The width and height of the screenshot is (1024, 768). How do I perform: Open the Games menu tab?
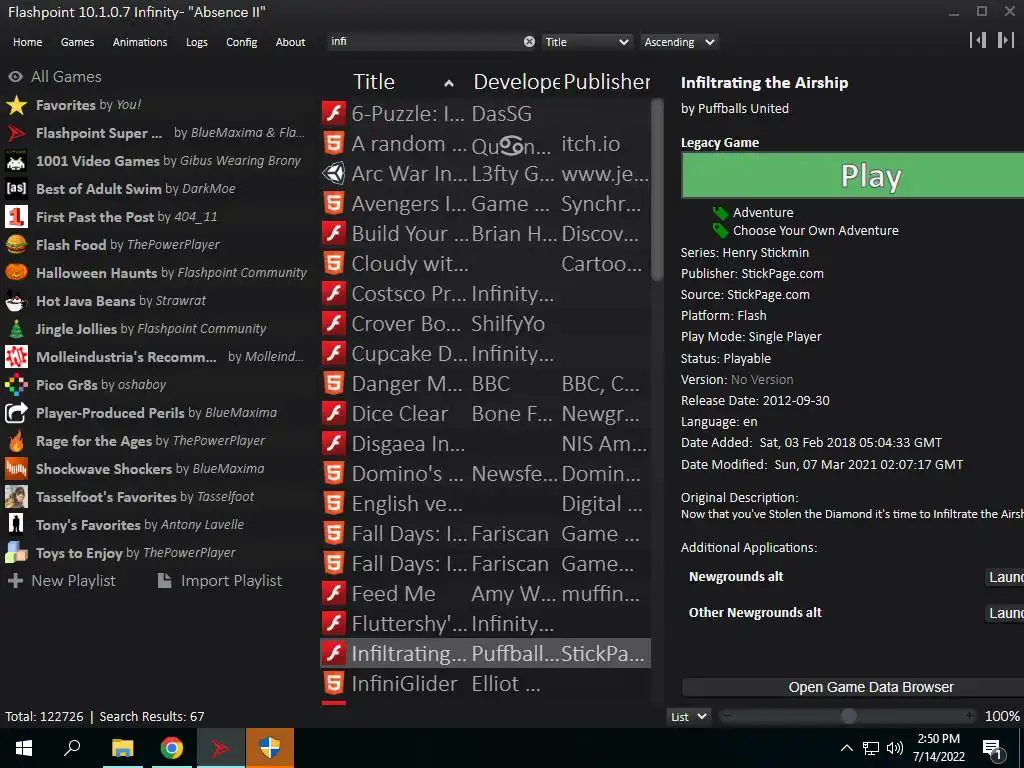click(77, 42)
